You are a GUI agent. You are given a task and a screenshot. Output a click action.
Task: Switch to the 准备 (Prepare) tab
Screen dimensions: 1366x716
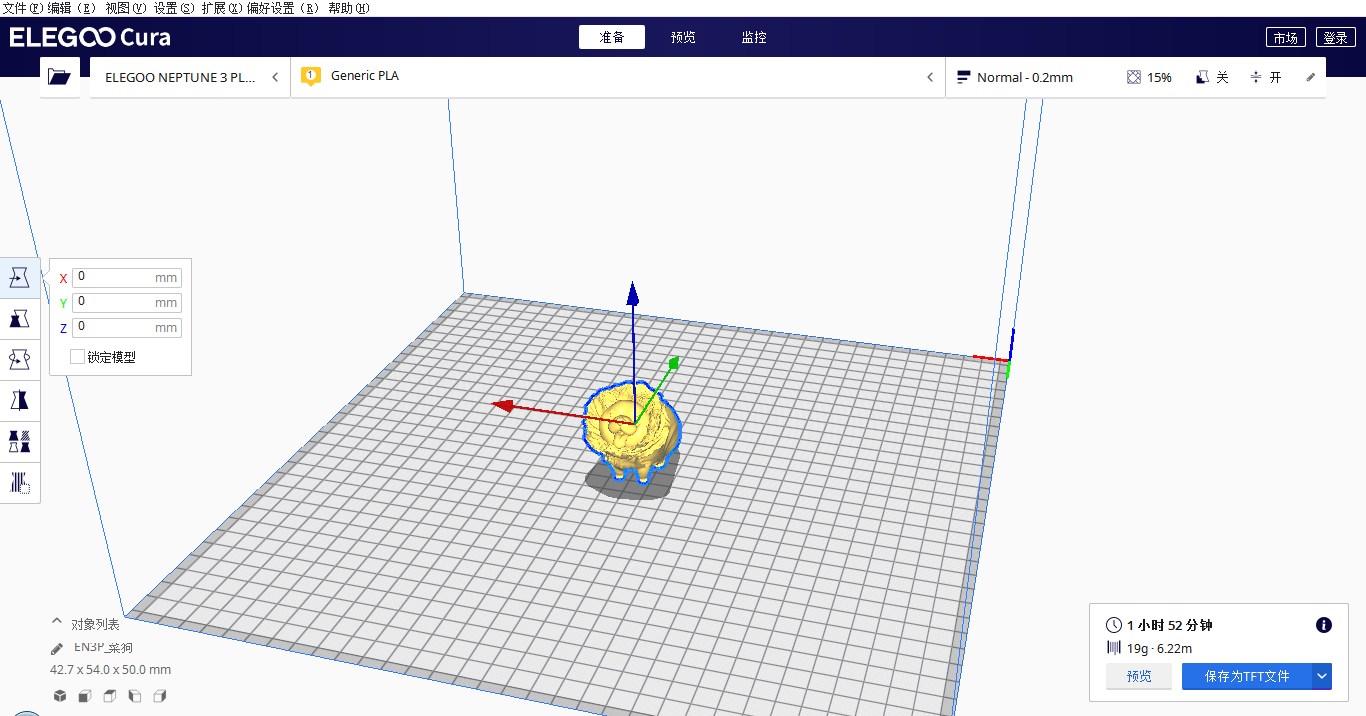pos(612,37)
